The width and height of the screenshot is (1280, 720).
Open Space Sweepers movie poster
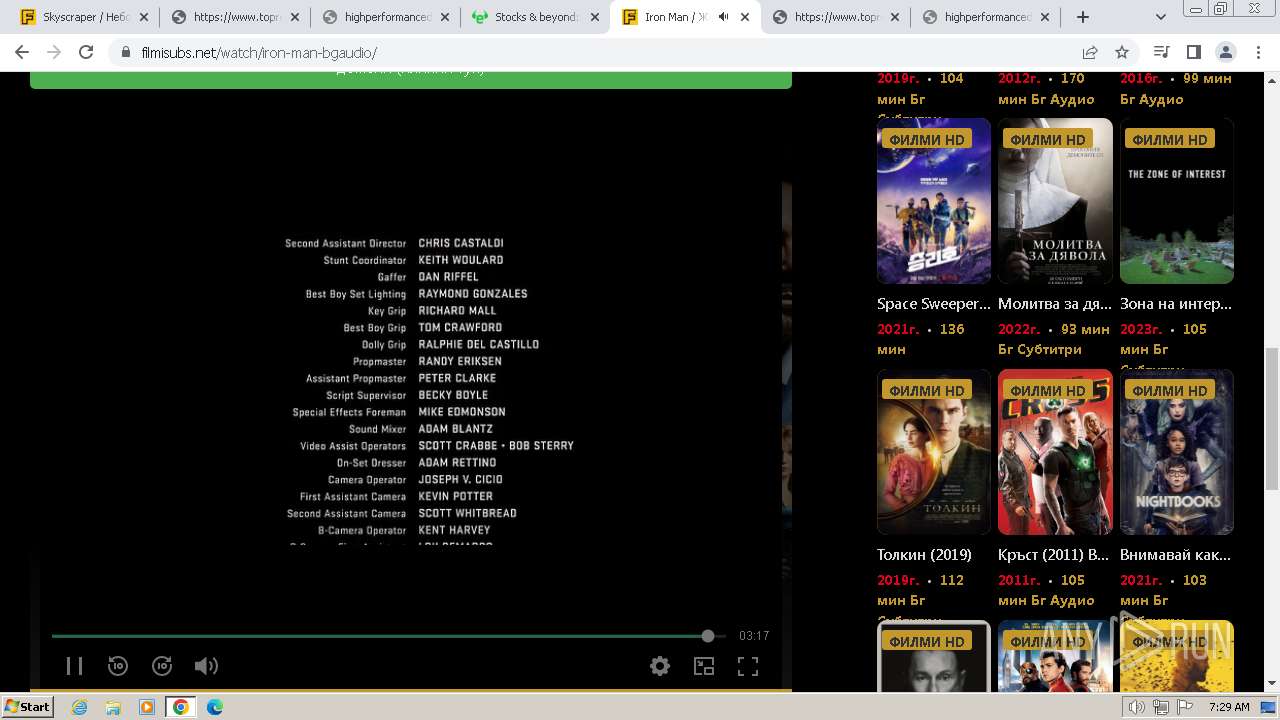click(934, 201)
